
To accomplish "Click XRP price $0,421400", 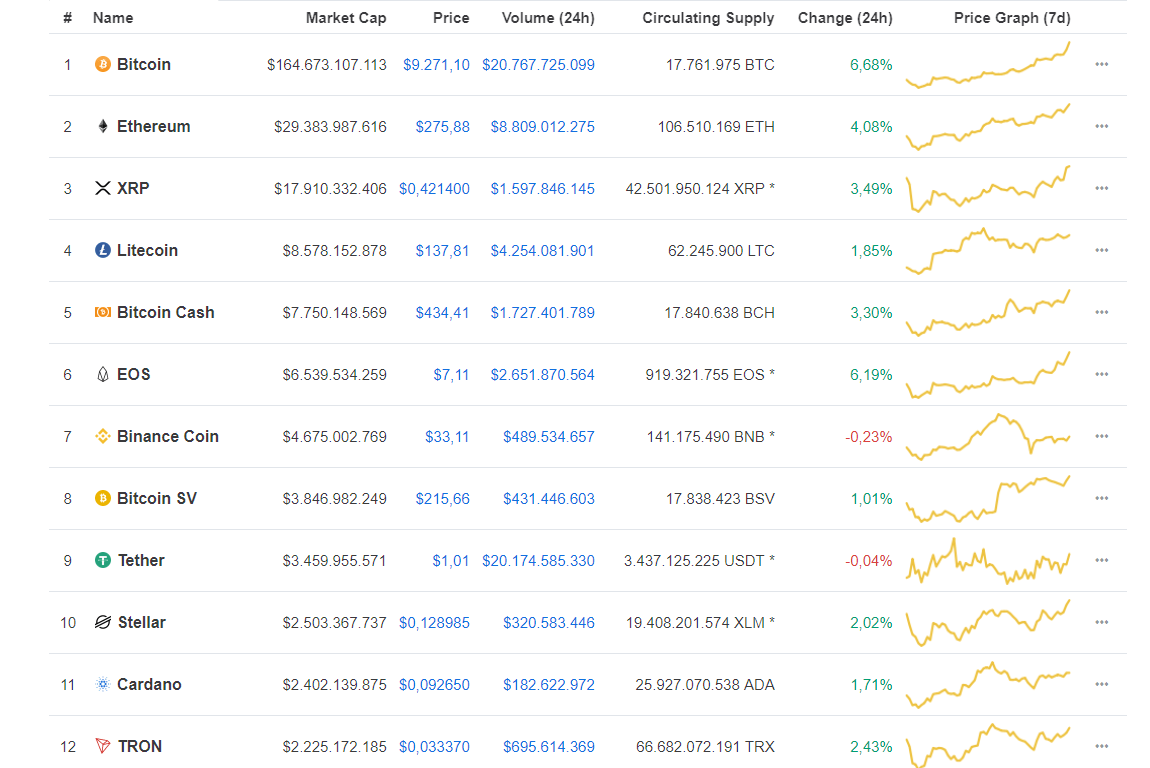I will [x=434, y=189].
